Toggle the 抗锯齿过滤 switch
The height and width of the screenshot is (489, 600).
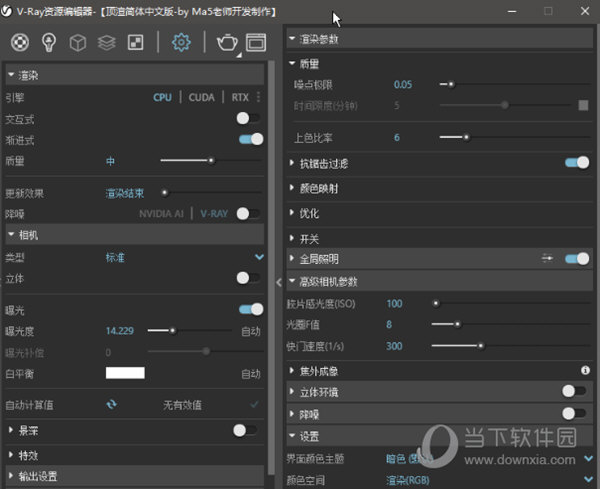(577, 163)
